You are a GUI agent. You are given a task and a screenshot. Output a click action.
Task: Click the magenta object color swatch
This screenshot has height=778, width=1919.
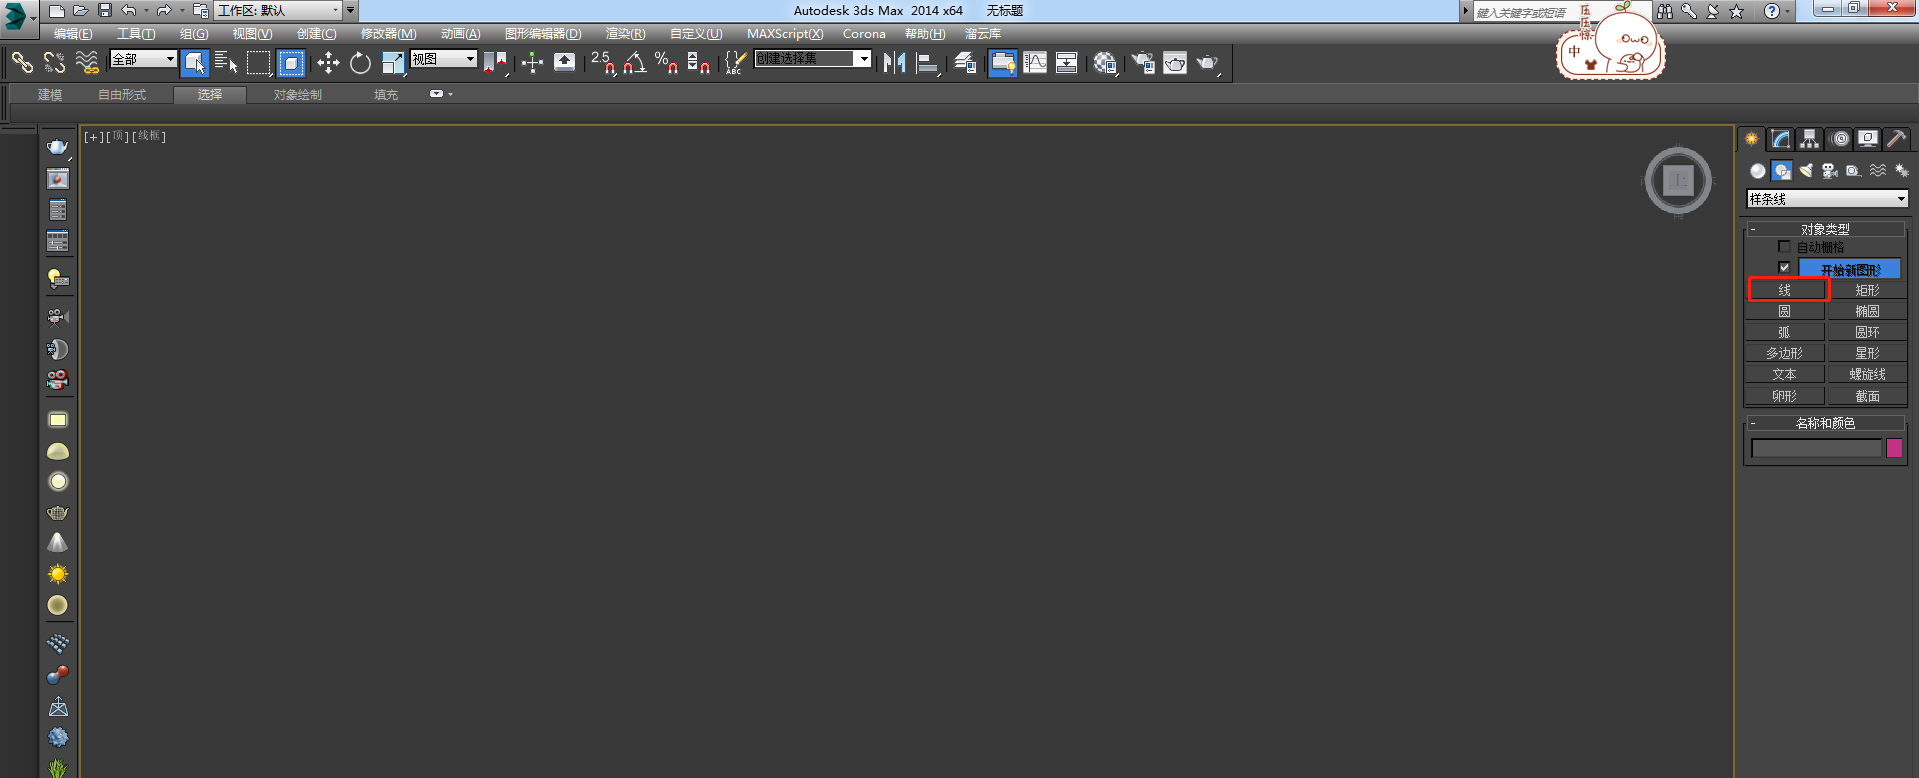pyautogui.click(x=1894, y=448)
